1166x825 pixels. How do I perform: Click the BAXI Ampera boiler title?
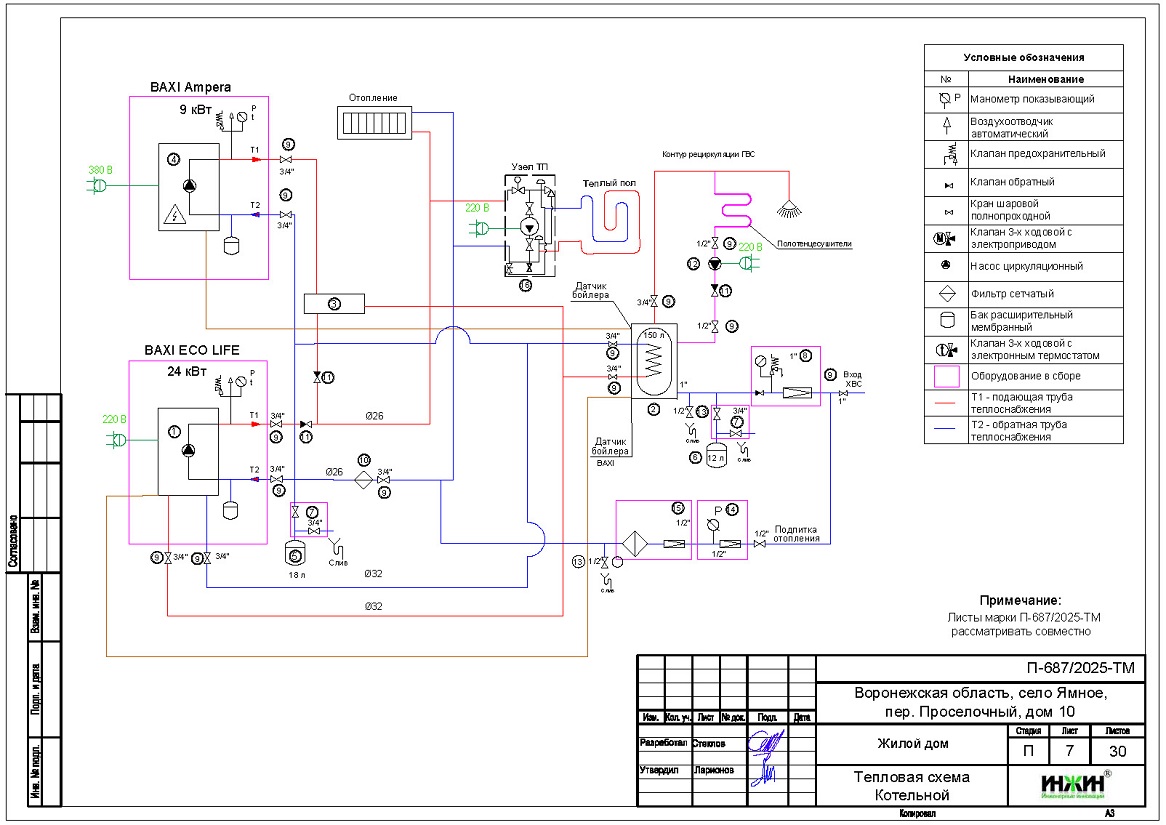[190, 87]
